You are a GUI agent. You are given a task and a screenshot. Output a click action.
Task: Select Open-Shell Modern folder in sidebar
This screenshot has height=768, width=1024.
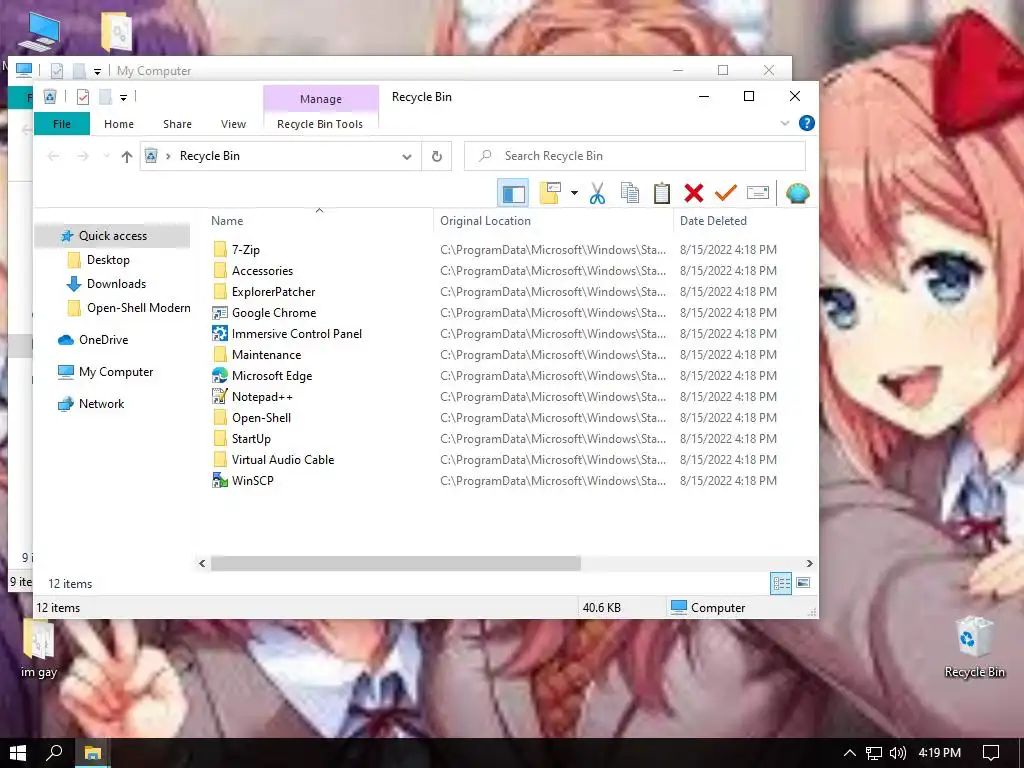tap(138, 308)
